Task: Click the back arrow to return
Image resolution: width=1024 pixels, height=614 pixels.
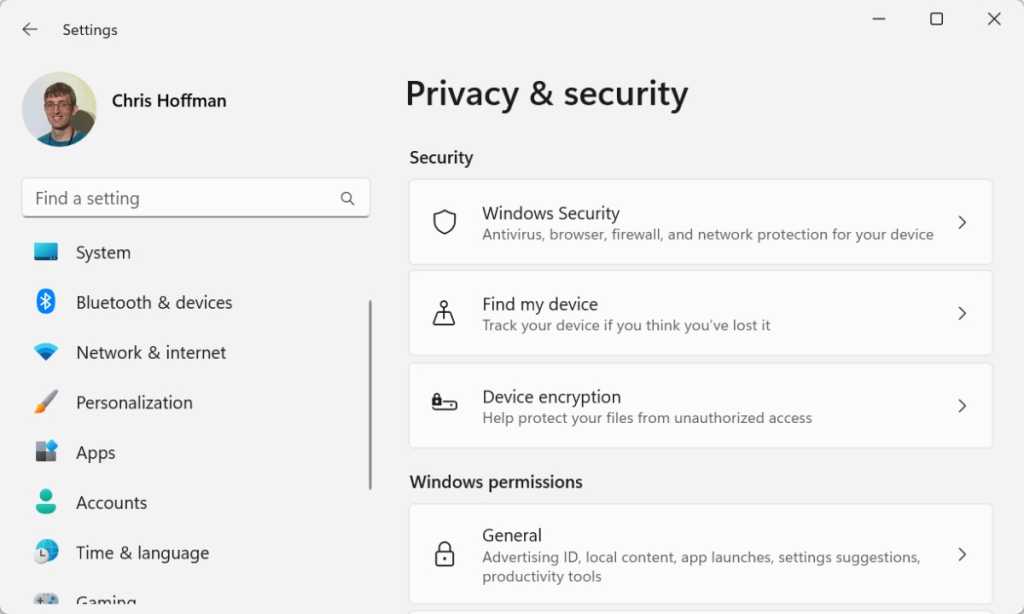Action: click(29, 29)
